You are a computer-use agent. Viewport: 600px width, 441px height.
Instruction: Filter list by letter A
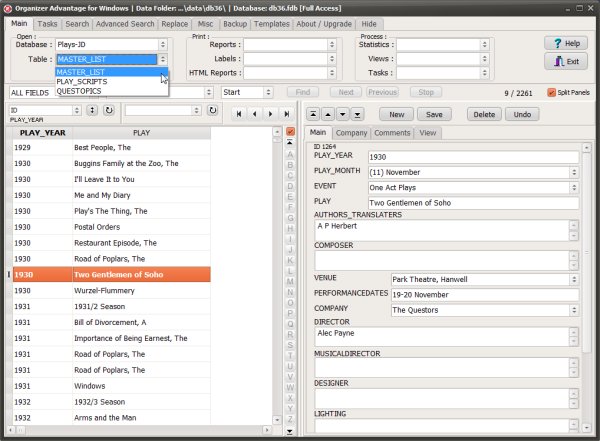point(290,155)
